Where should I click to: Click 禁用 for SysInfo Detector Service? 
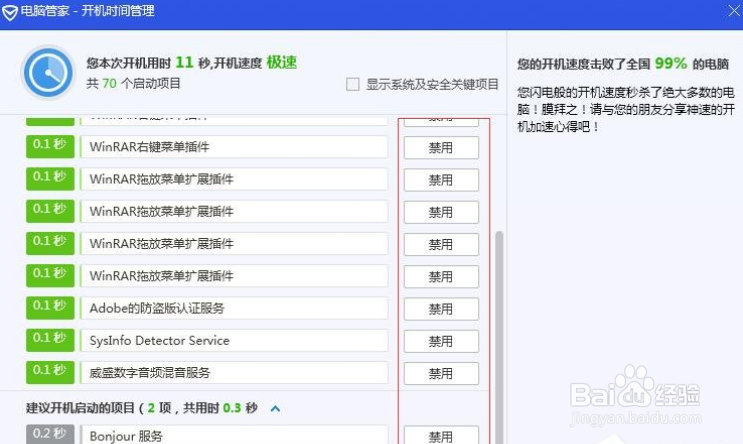point(441,341)
